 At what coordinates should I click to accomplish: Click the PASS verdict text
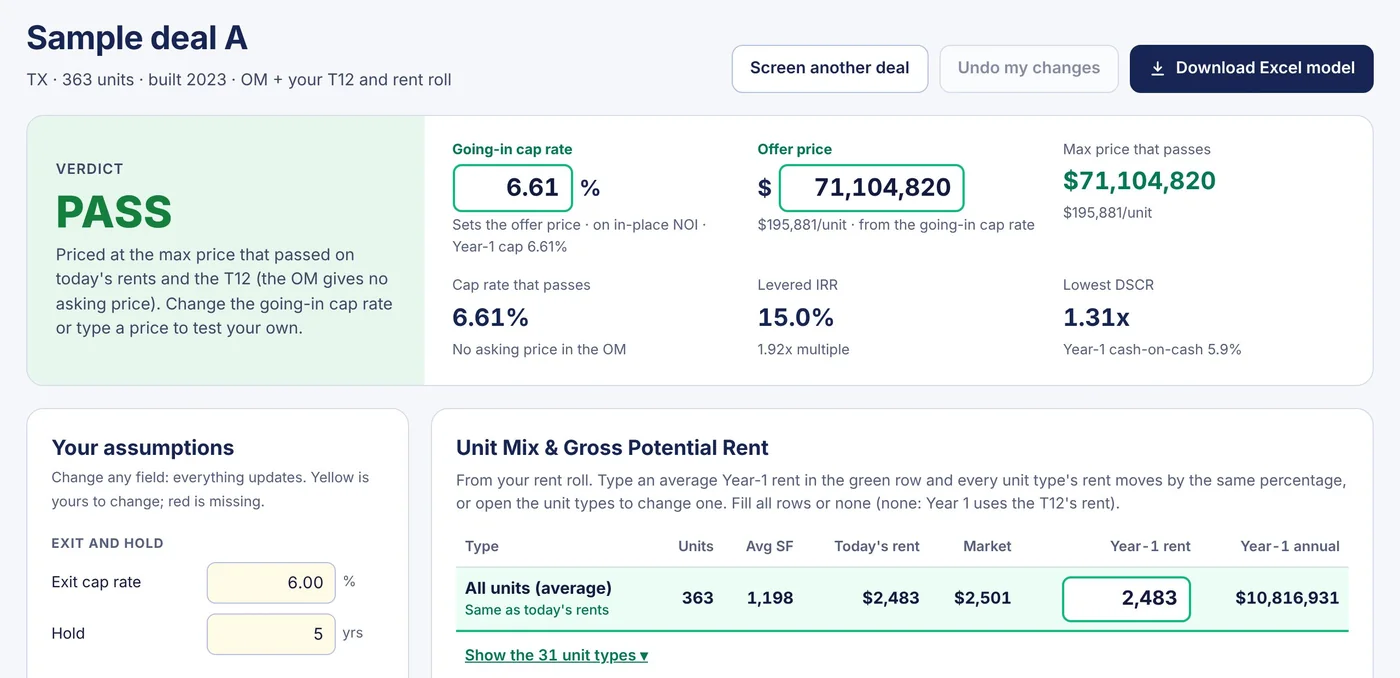click(x=114, y=212)
